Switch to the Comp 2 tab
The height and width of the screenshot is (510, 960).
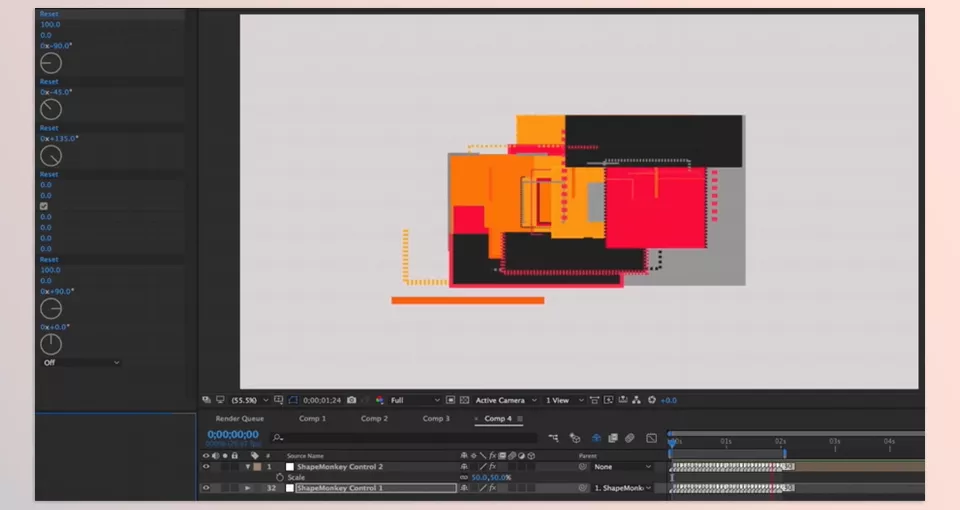(374, 419)
